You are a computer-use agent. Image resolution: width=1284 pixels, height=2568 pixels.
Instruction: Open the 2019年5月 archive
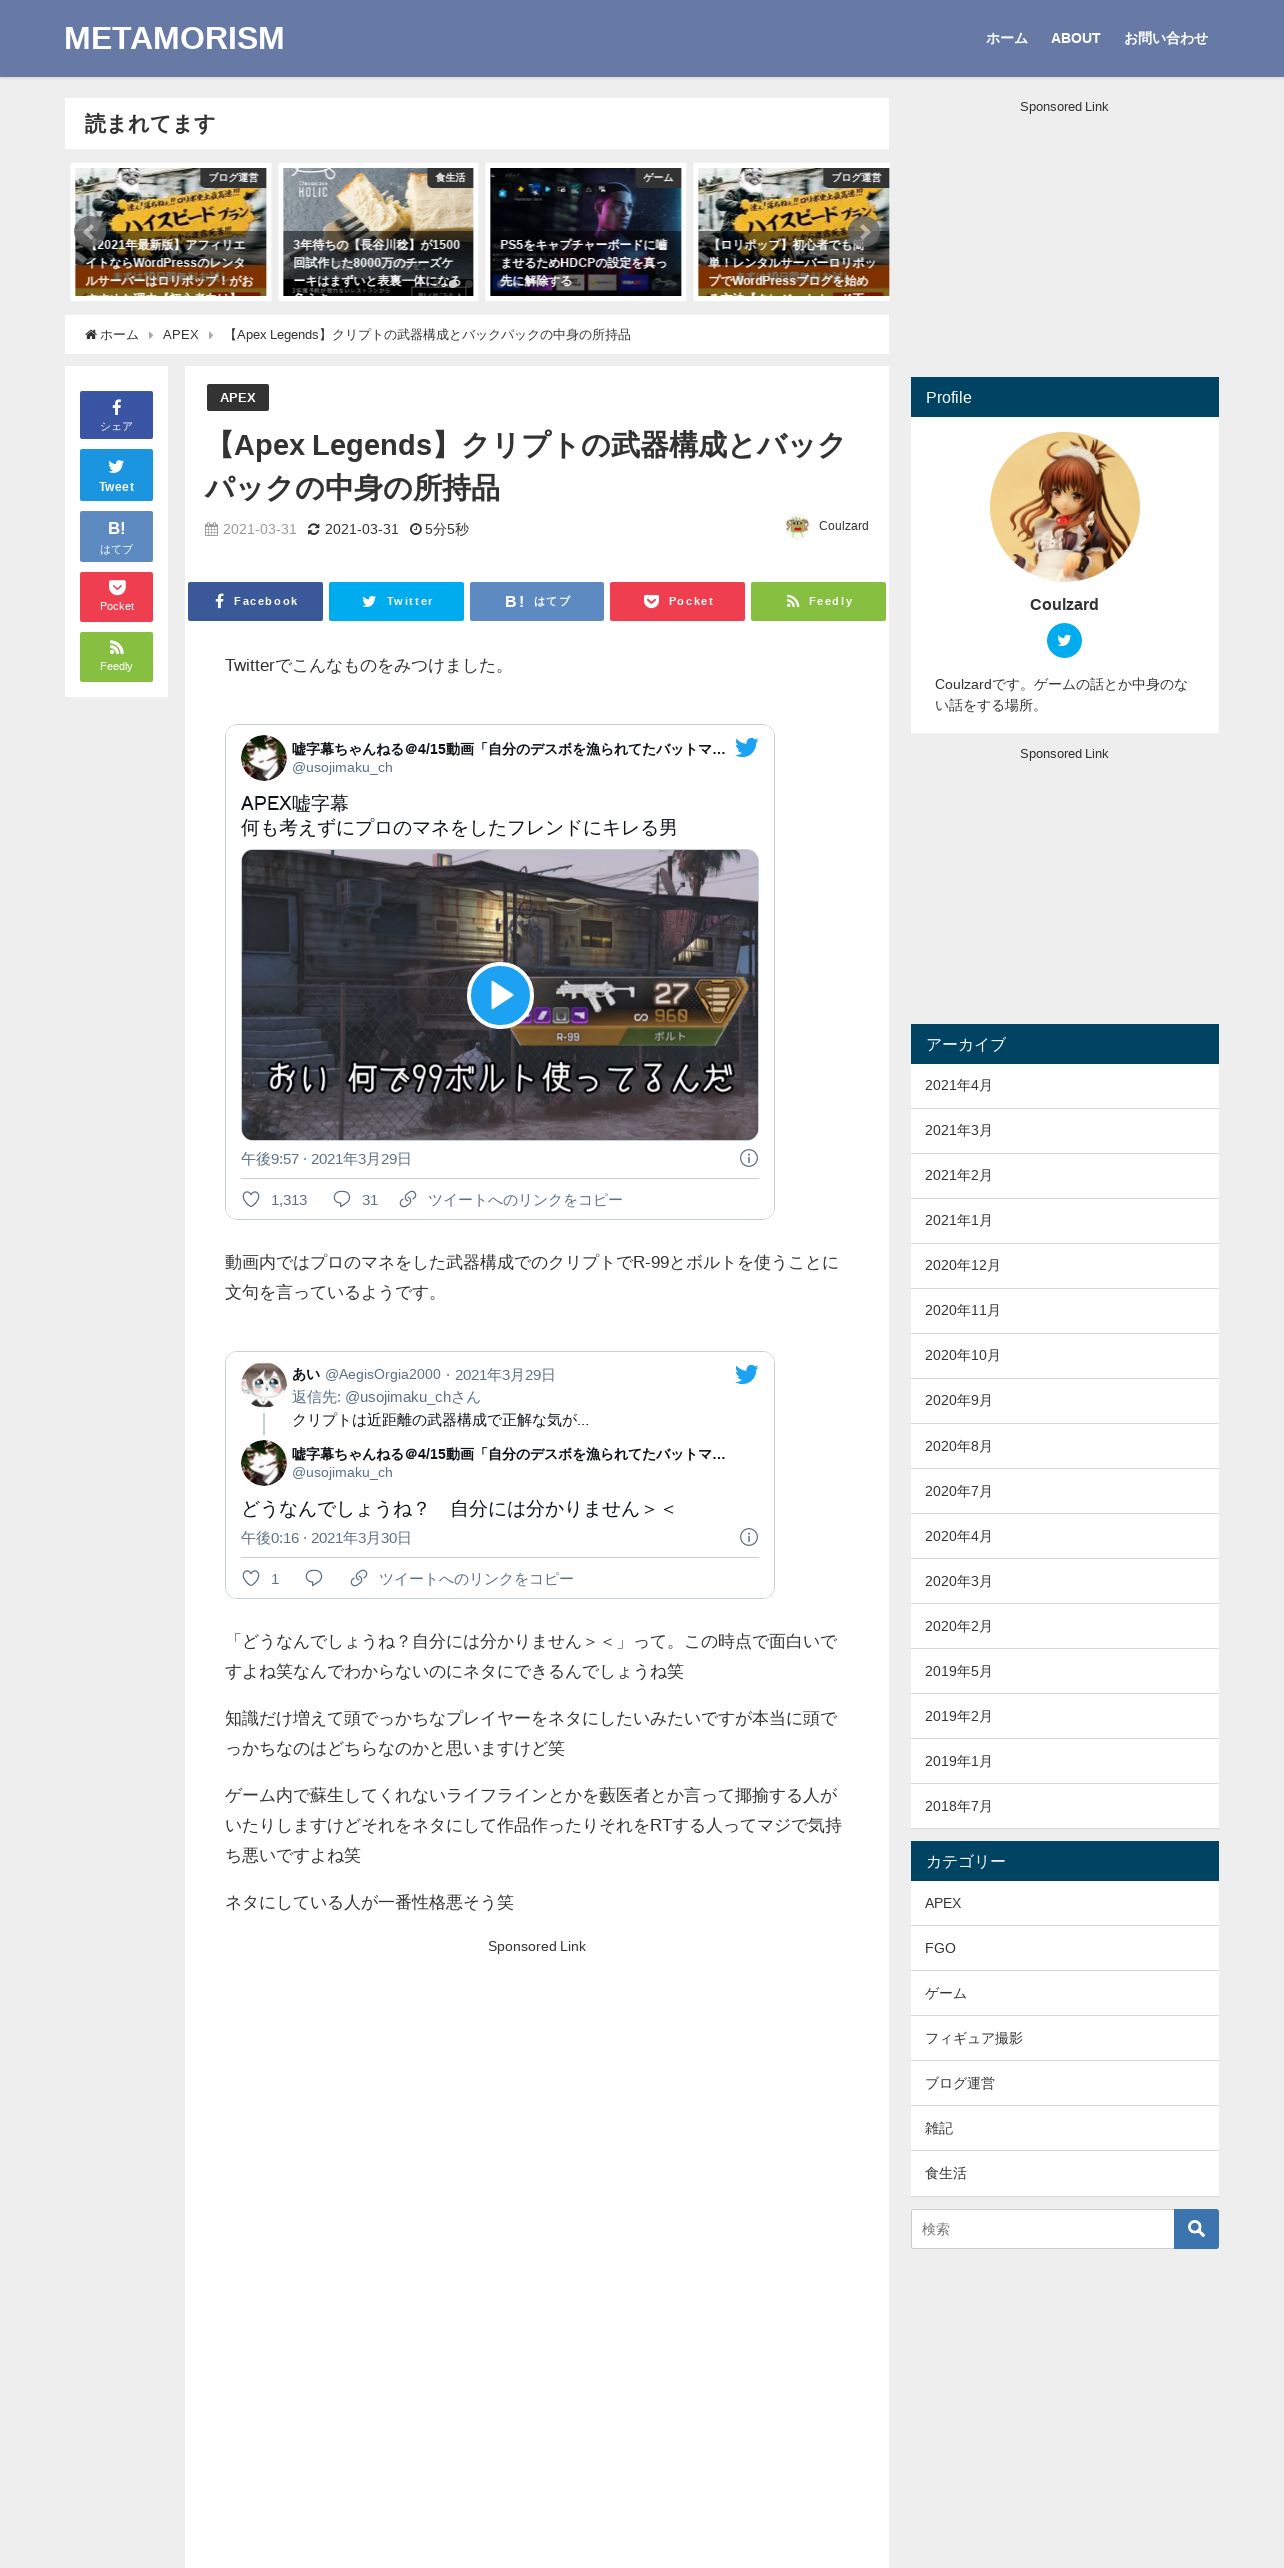tap(1064, 1671)
